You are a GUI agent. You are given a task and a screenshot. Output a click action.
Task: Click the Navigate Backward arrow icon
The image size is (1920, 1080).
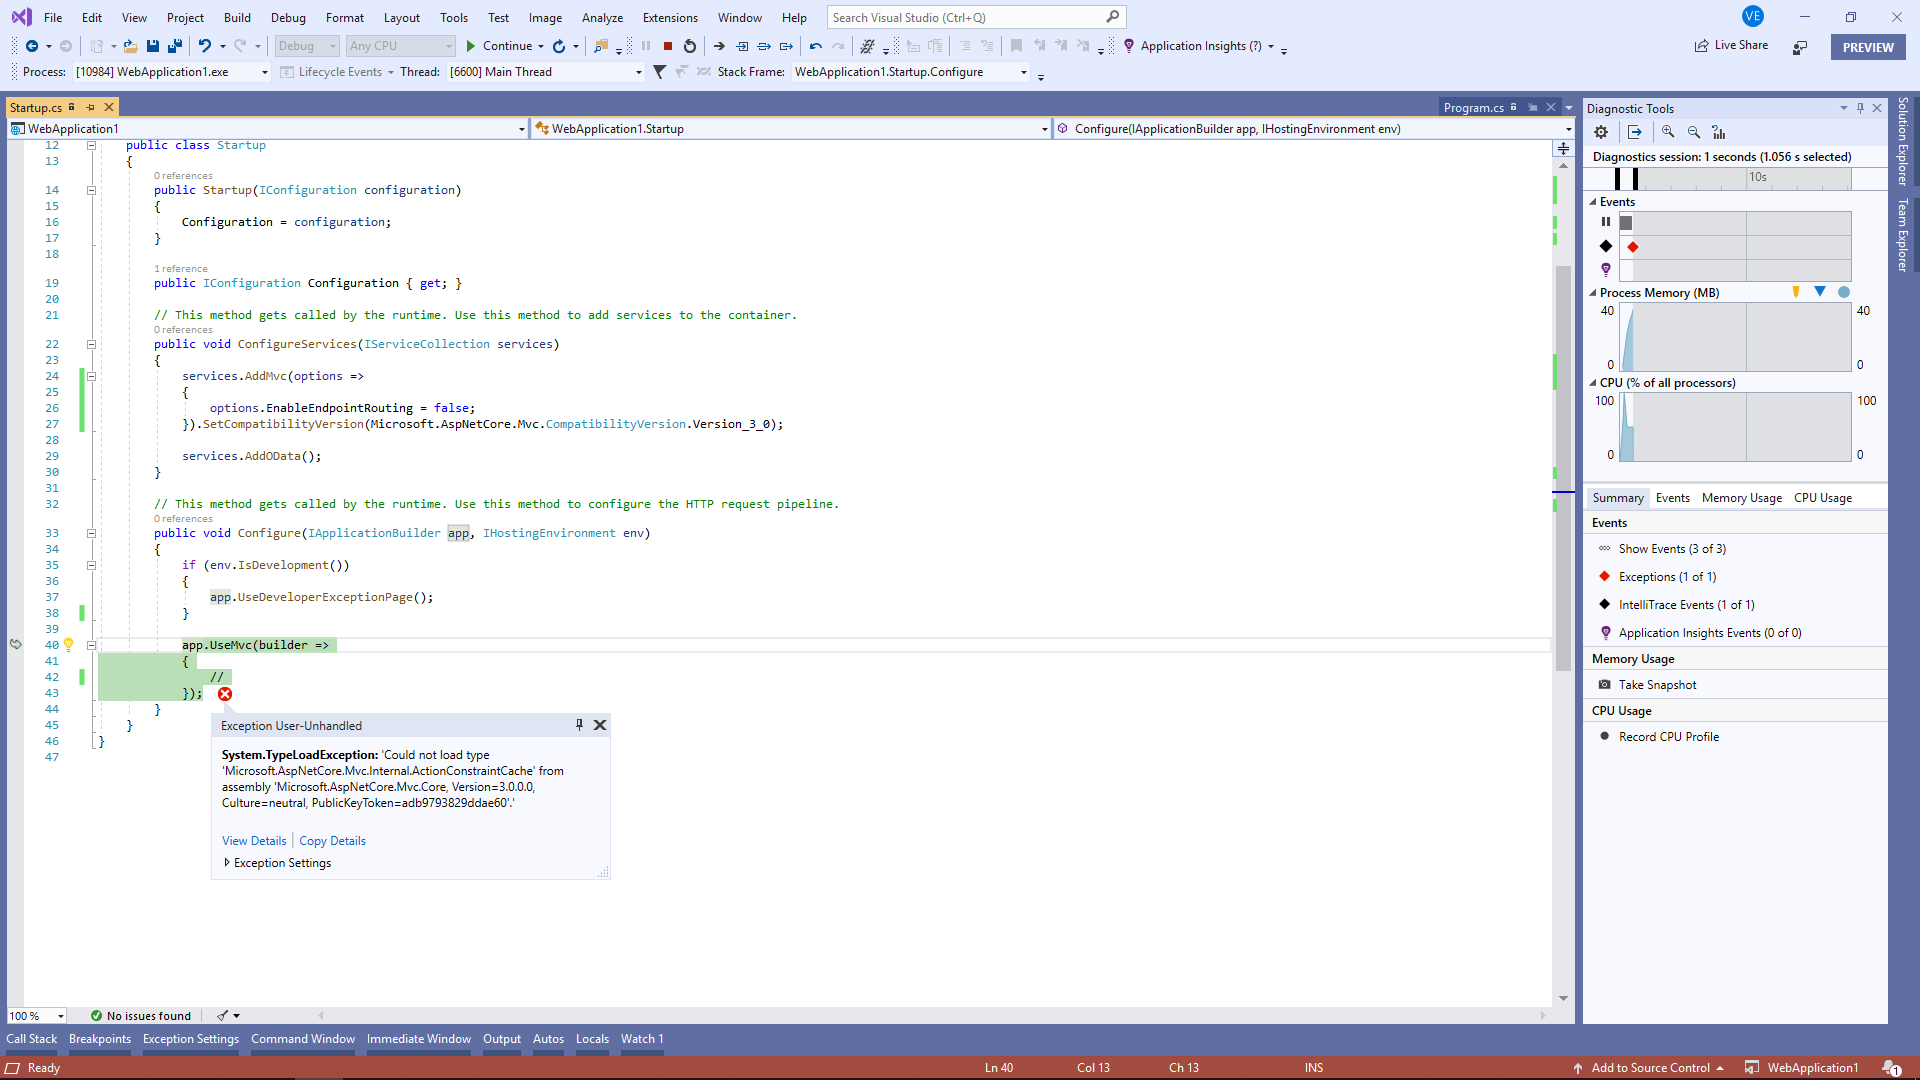[x=32, y=46]
